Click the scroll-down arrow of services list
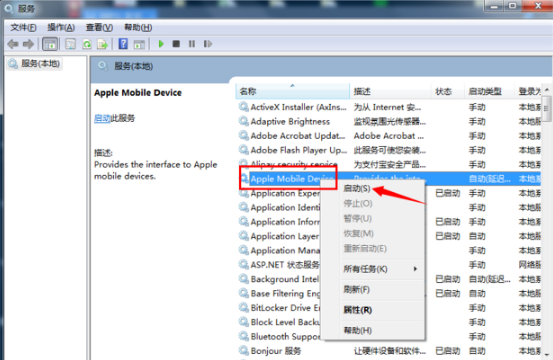Image resolution: width=553 pixels, height=360 pixels. click(547, 354)
